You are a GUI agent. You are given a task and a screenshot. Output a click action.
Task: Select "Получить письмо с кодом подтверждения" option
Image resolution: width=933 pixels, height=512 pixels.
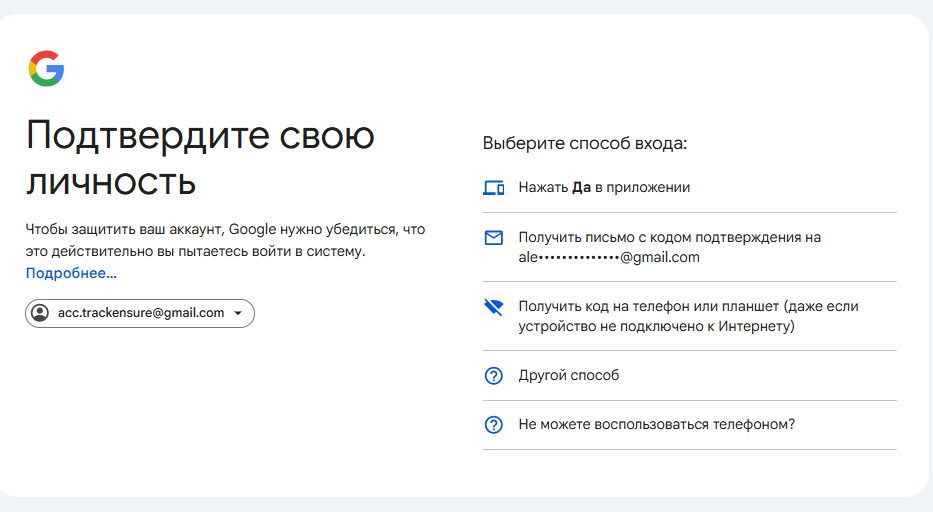tap(669, 237)
